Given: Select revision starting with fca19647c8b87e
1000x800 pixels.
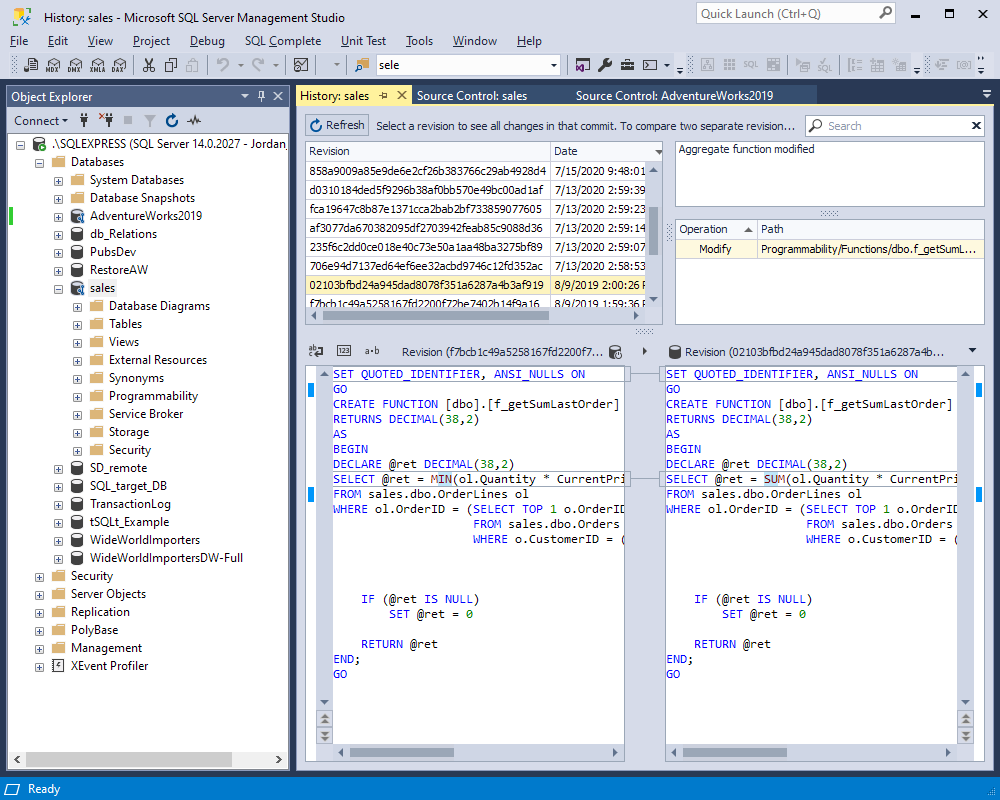Looking at the screenshot, I should coord(476,209).
